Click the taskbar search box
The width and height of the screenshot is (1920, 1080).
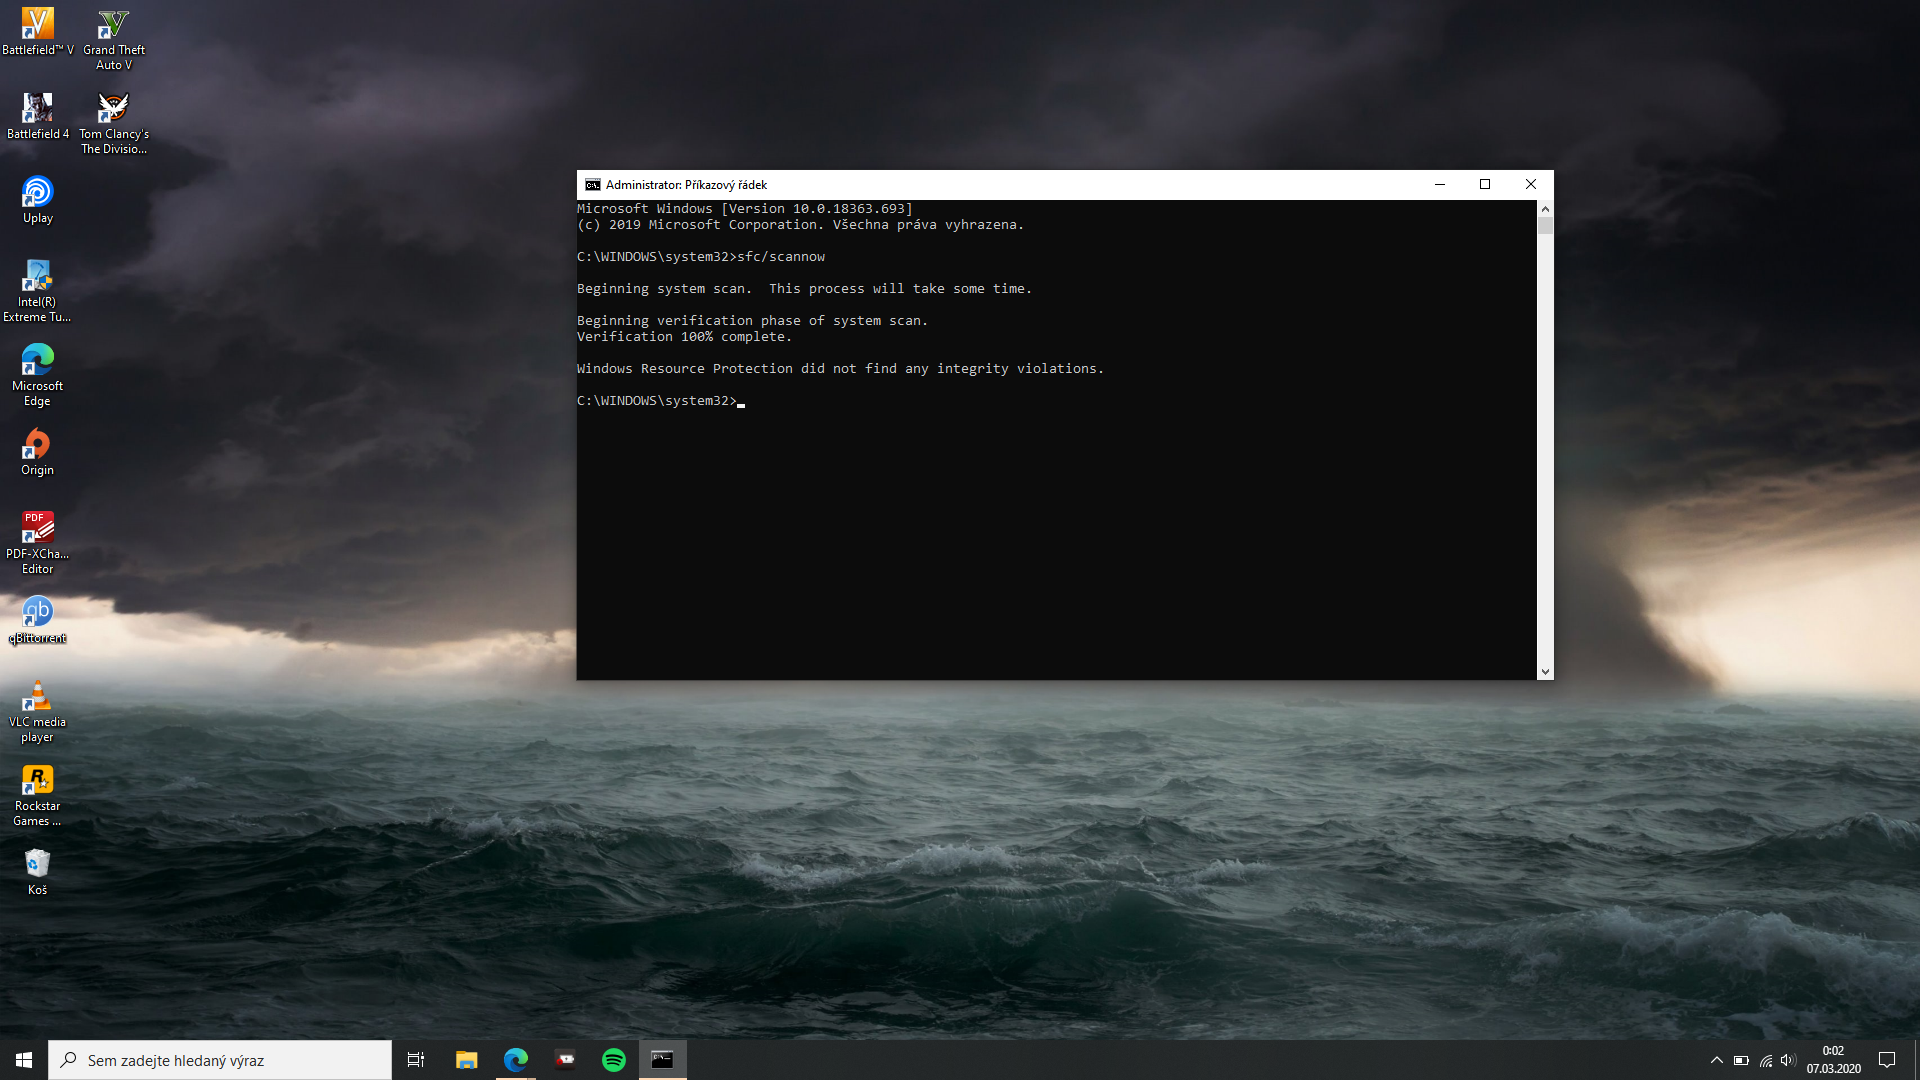point(220,1060)
